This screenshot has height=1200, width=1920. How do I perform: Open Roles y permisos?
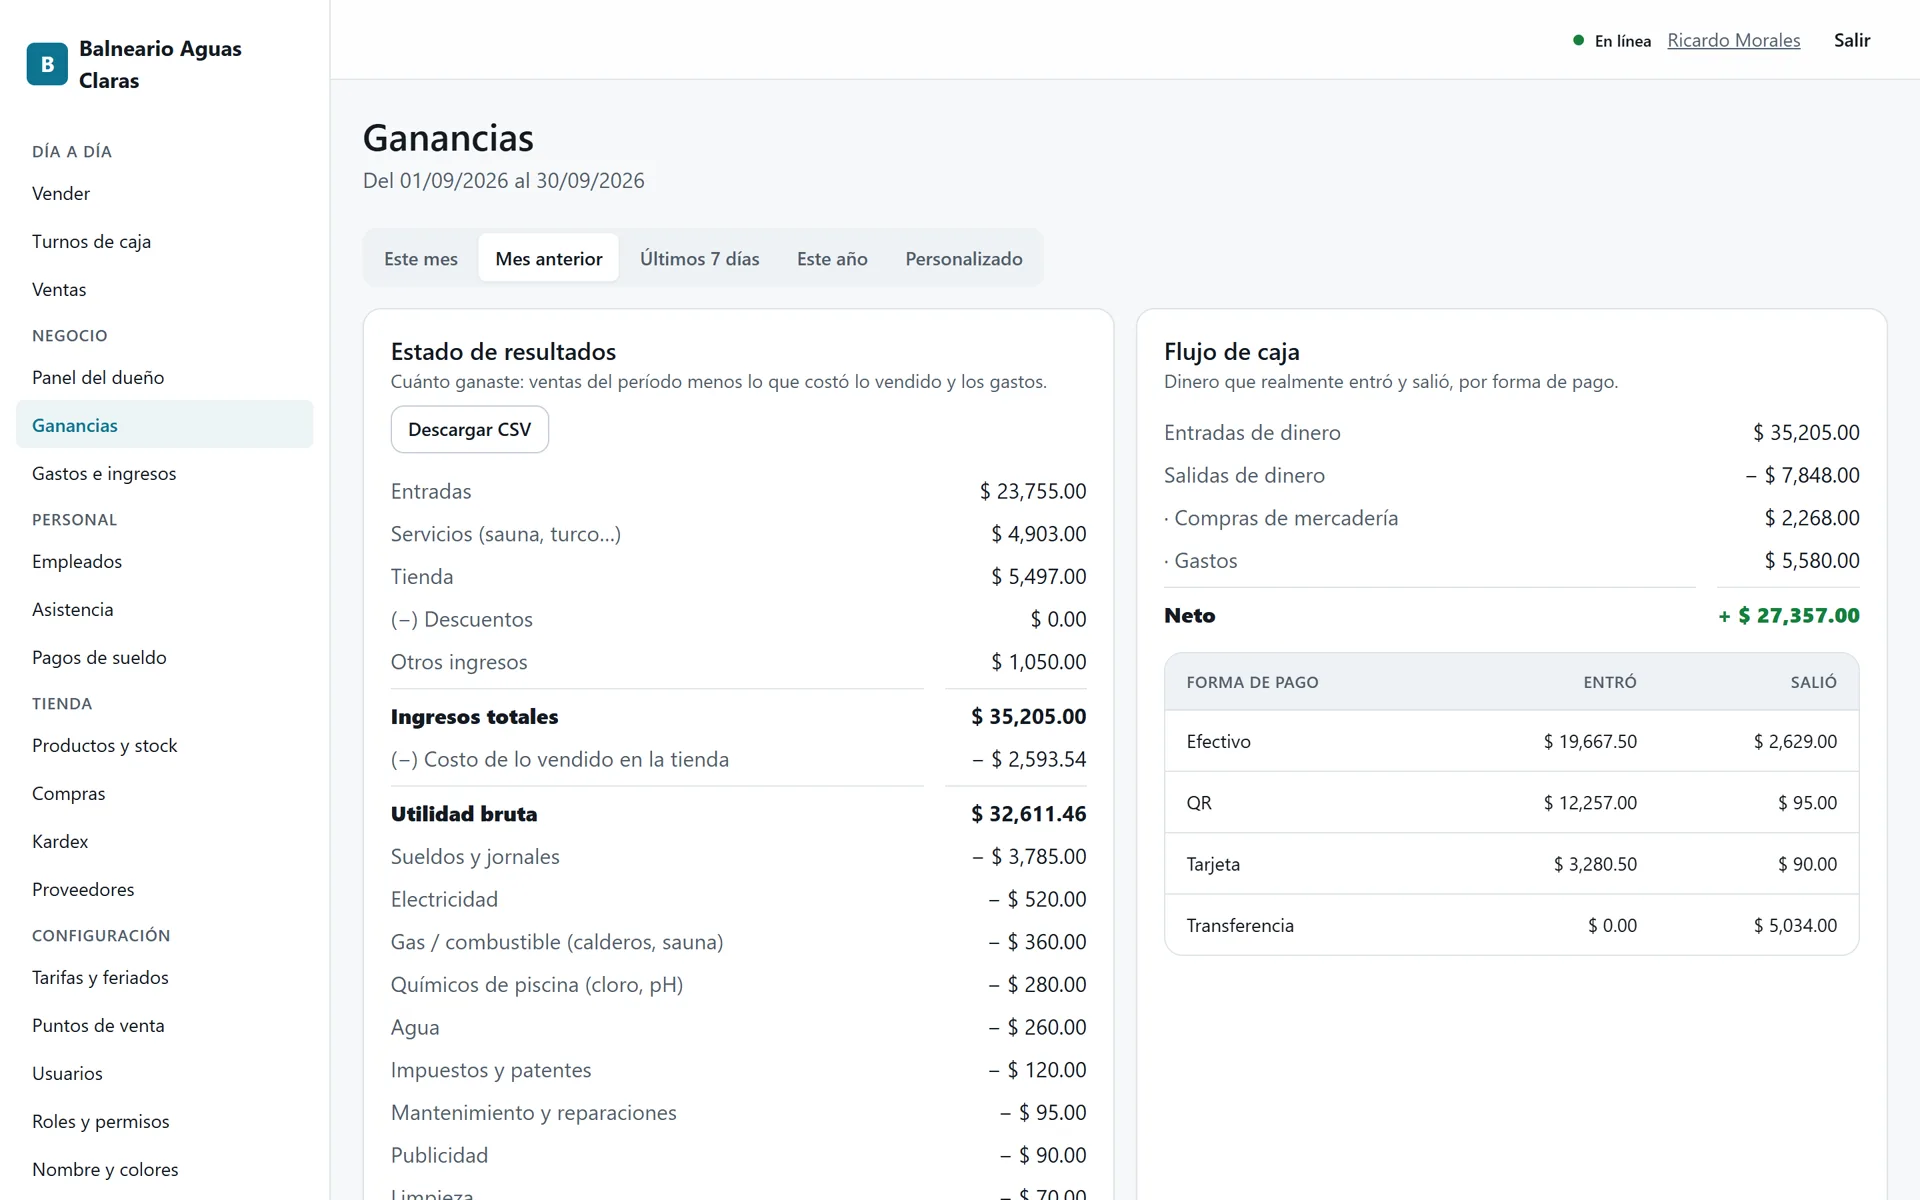click(164, 1122)
